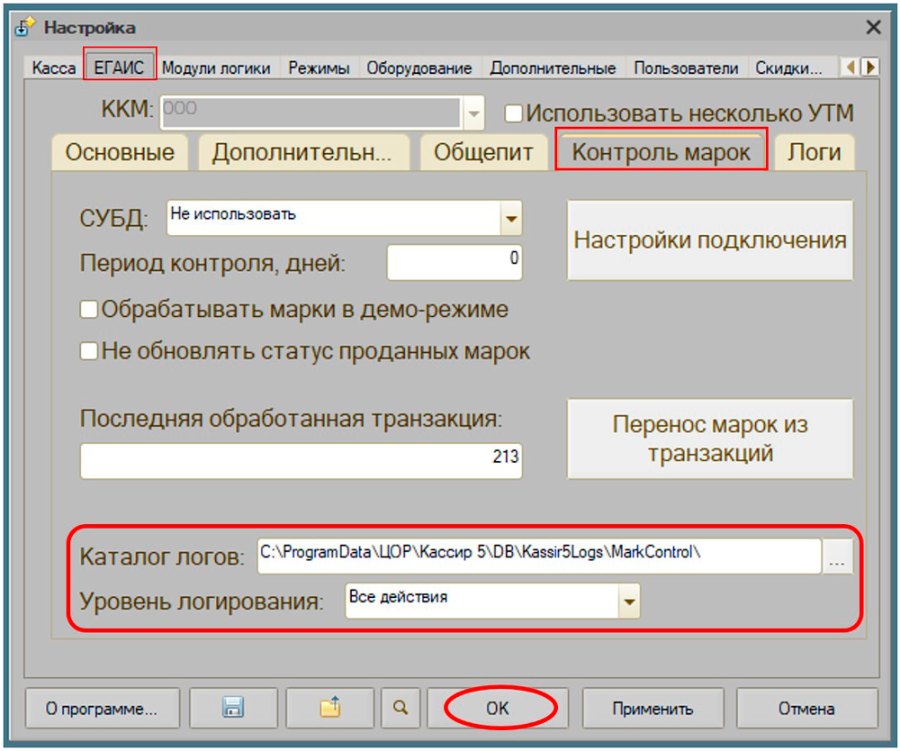The width and height of the screenshot is (900, 751).
Task: Open the Оборудование tab
Action: point(419,68)
